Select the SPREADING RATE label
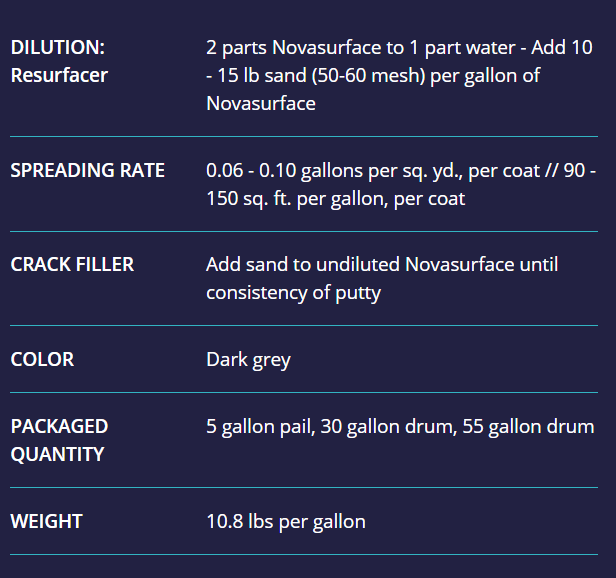The width and height of the screenshot is (616, 578). click(88, 170)
